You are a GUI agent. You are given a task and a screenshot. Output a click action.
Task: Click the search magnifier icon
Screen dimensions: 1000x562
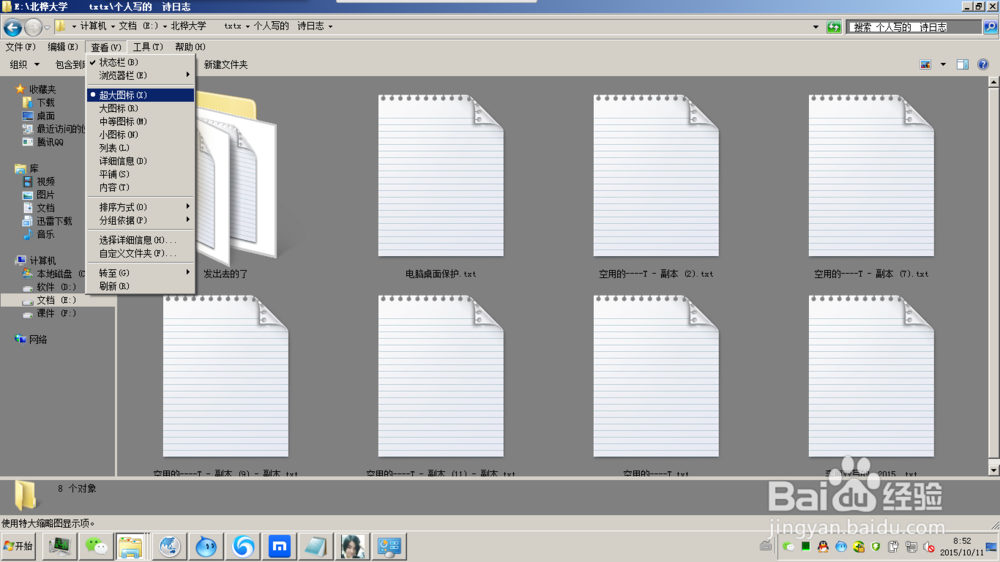tap(990, 27)
